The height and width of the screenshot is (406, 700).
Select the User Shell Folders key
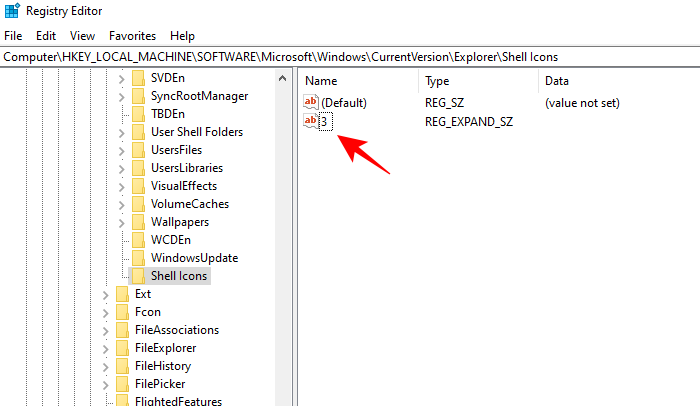point(196,132)
